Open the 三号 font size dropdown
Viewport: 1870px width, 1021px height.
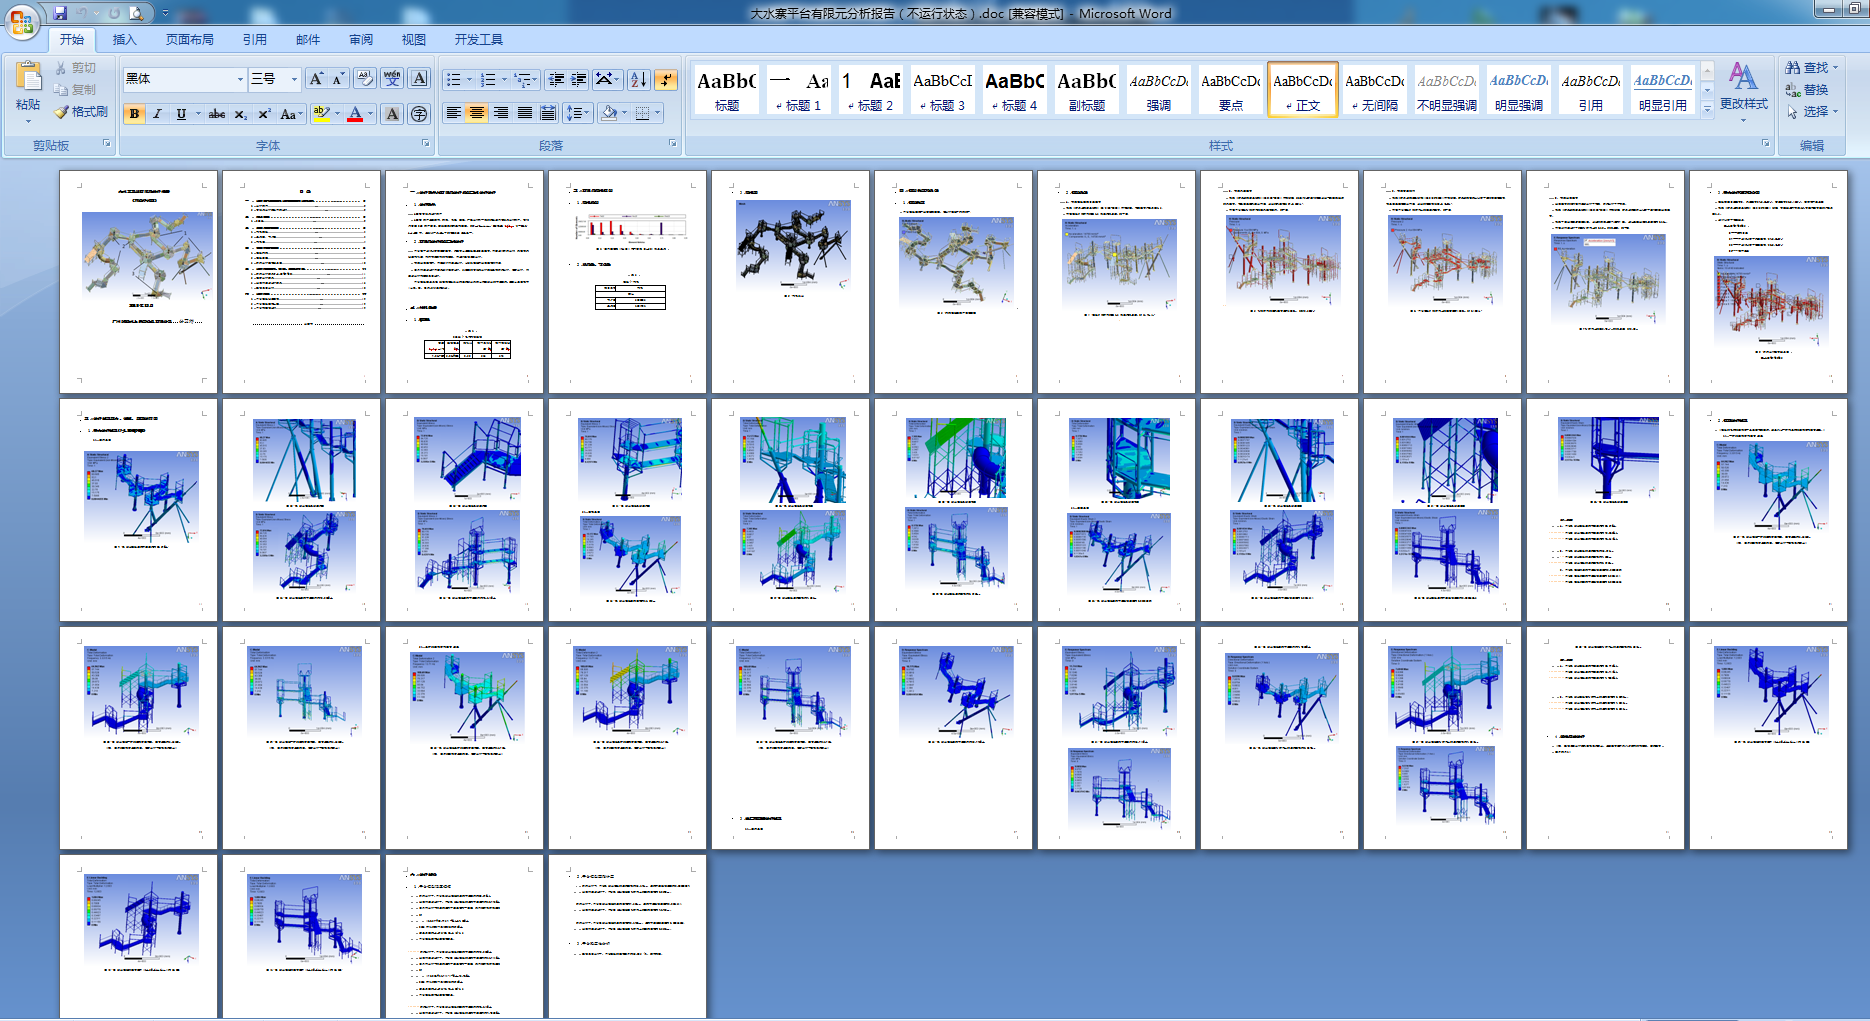294,79
